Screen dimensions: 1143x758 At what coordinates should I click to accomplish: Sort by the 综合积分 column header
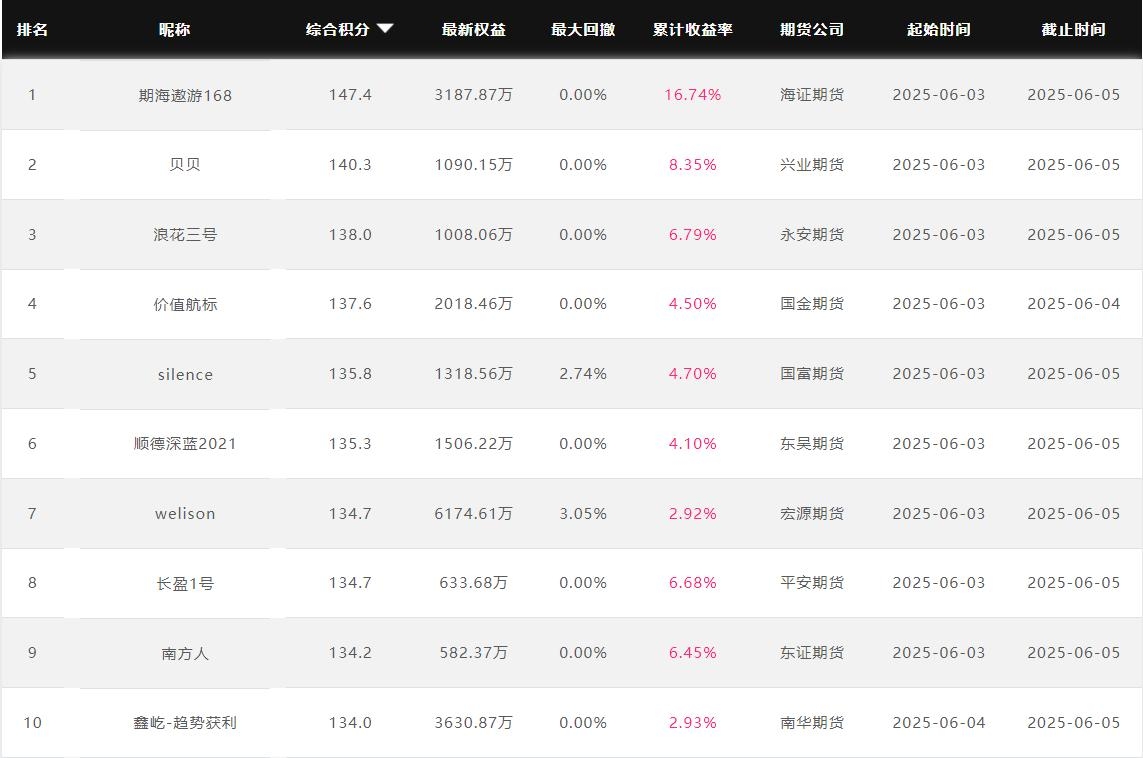tap(338, 30)
